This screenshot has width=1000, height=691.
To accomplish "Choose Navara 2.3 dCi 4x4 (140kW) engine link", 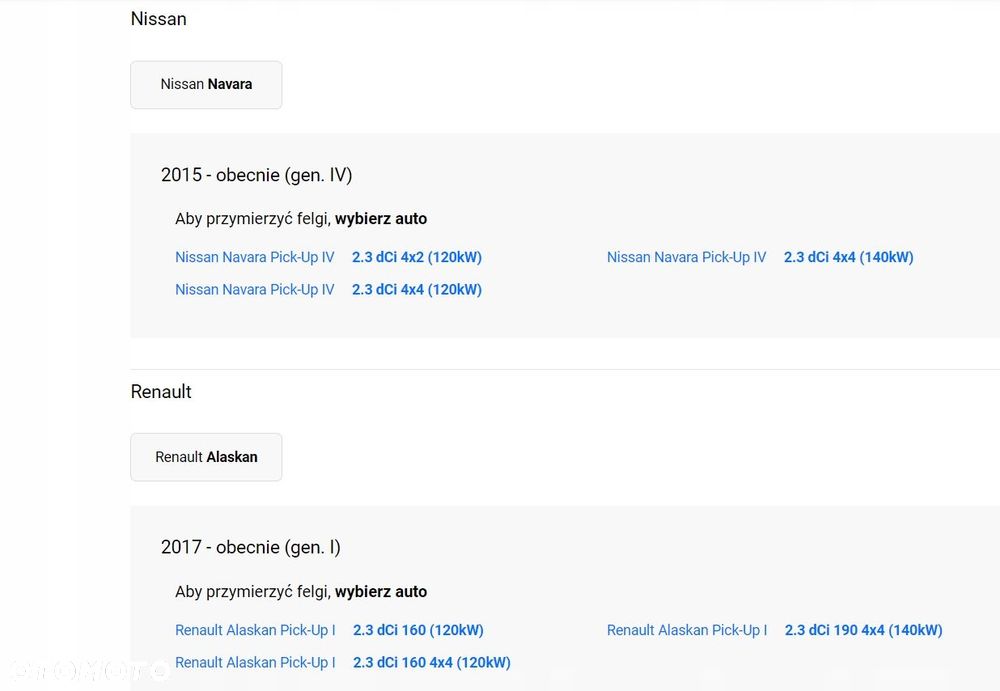I will click(x=848, y=257).
